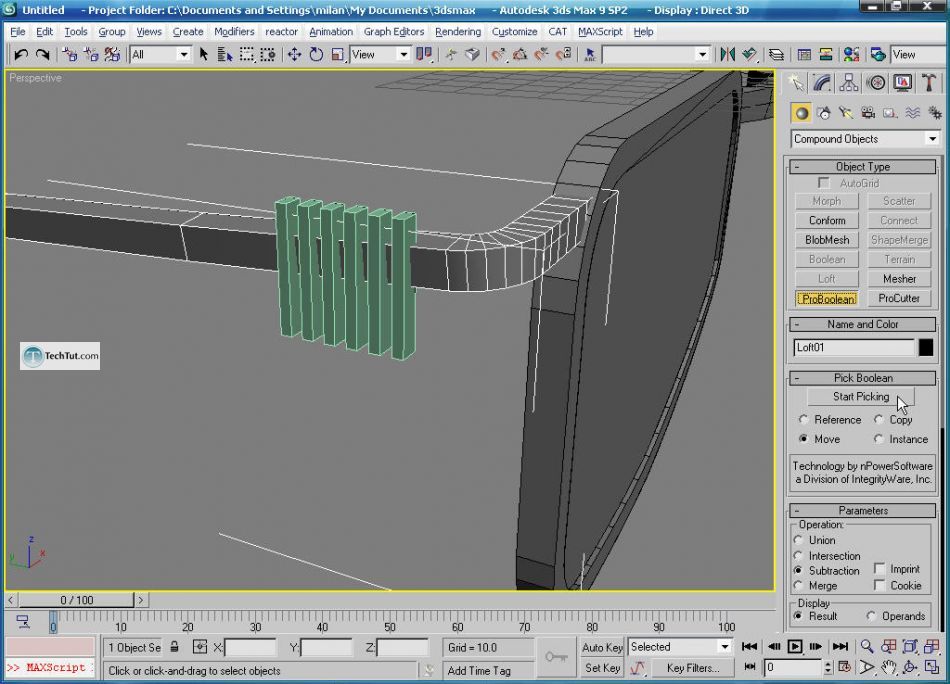Click the Set Keys key icon
This screenshot has width=950, height=684.
(556, 657)
